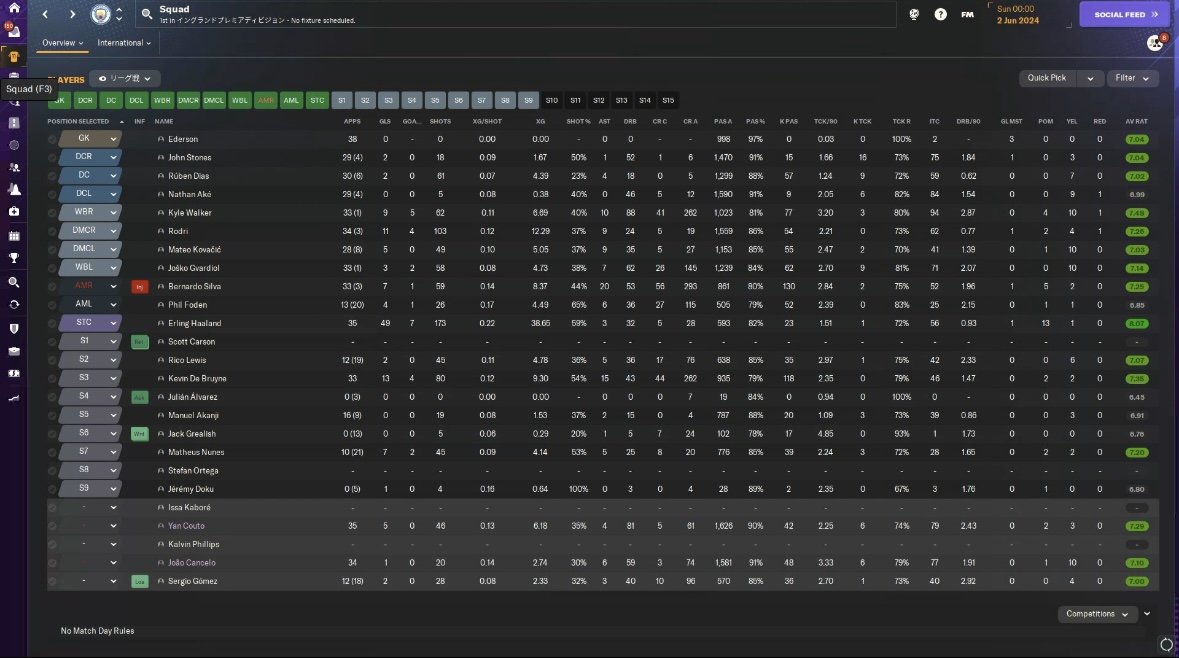The height and width of the screenshot is (658, 1179).
Task: Open the STC position dropdown for Haaland
Action: [89, 323]
